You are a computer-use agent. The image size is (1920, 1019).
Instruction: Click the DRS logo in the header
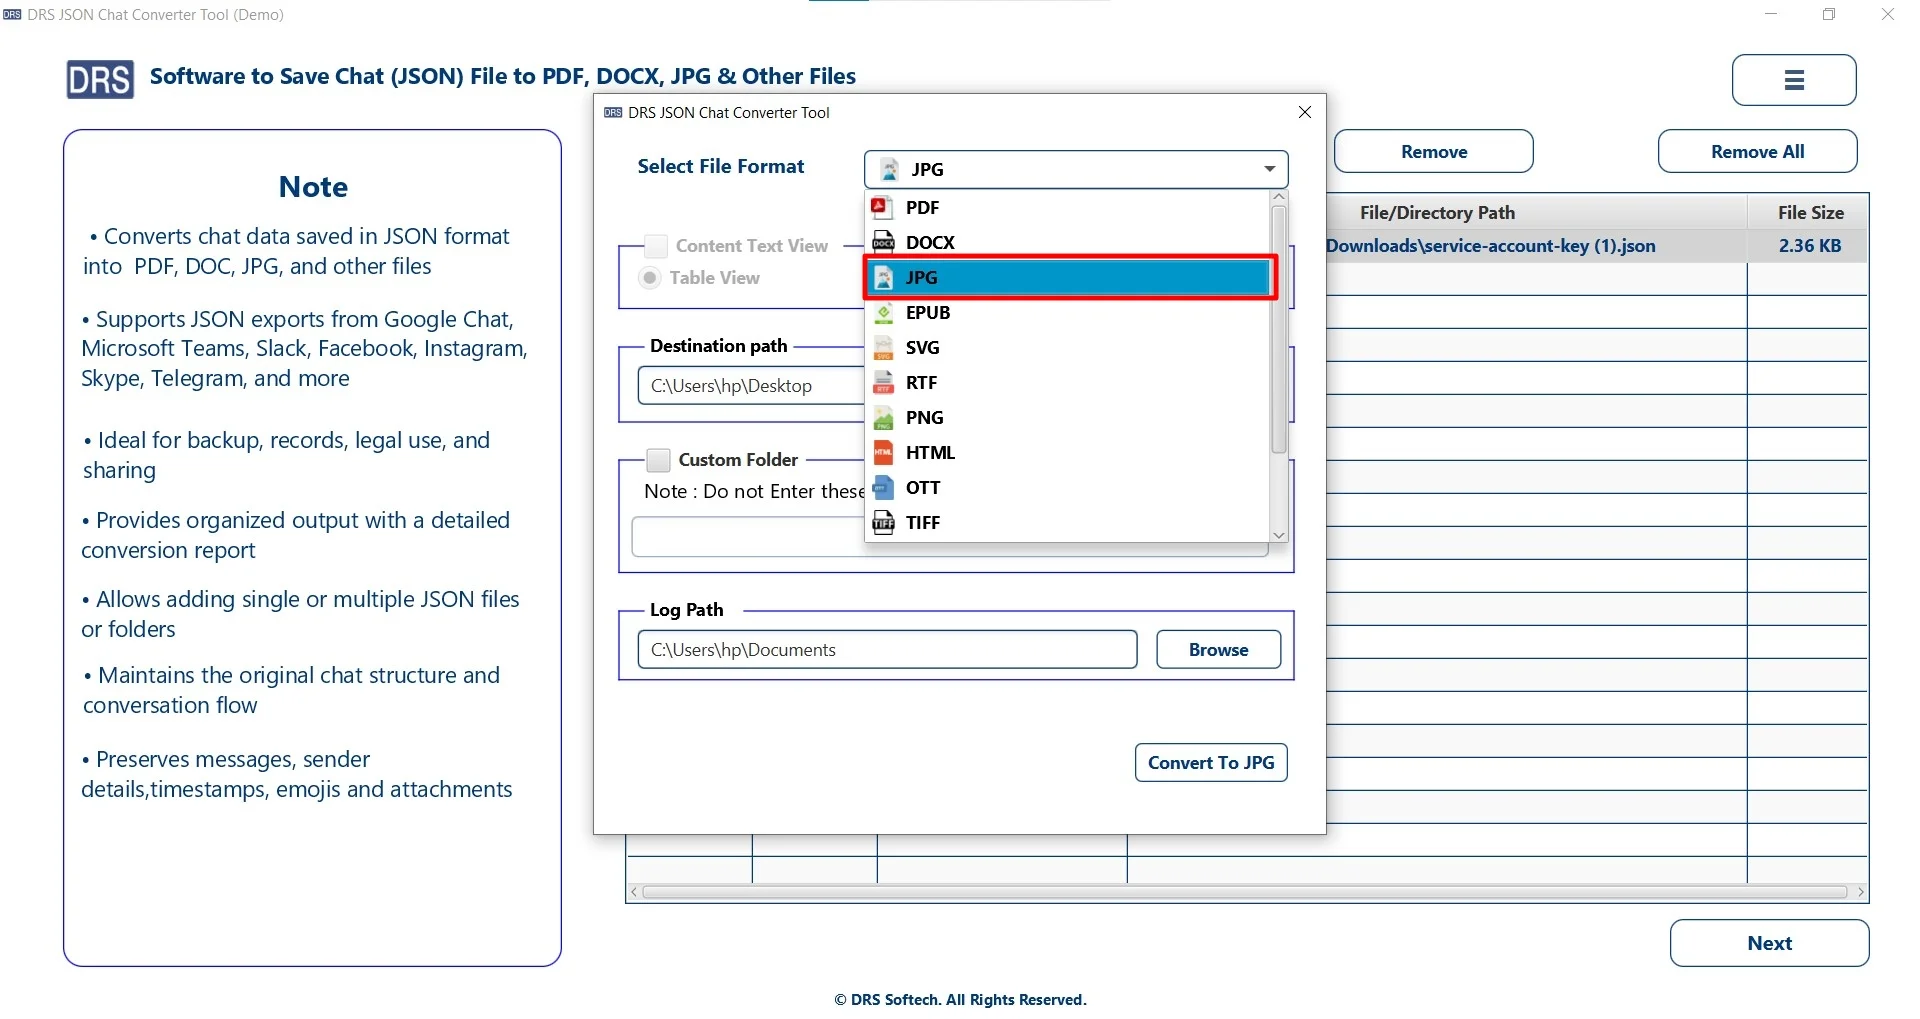point(100,79)
